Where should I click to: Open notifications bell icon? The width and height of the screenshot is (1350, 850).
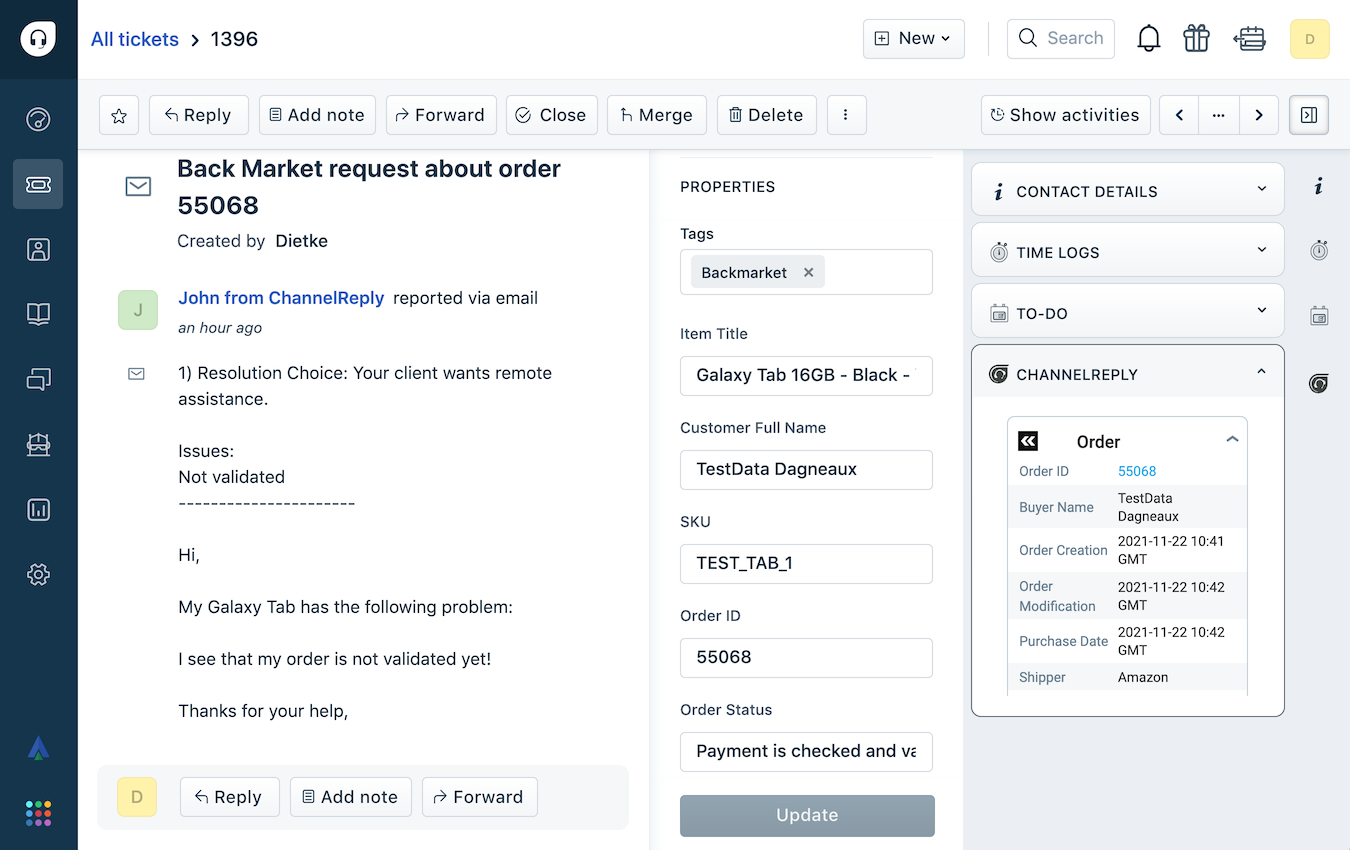(x=1149, y=39)
